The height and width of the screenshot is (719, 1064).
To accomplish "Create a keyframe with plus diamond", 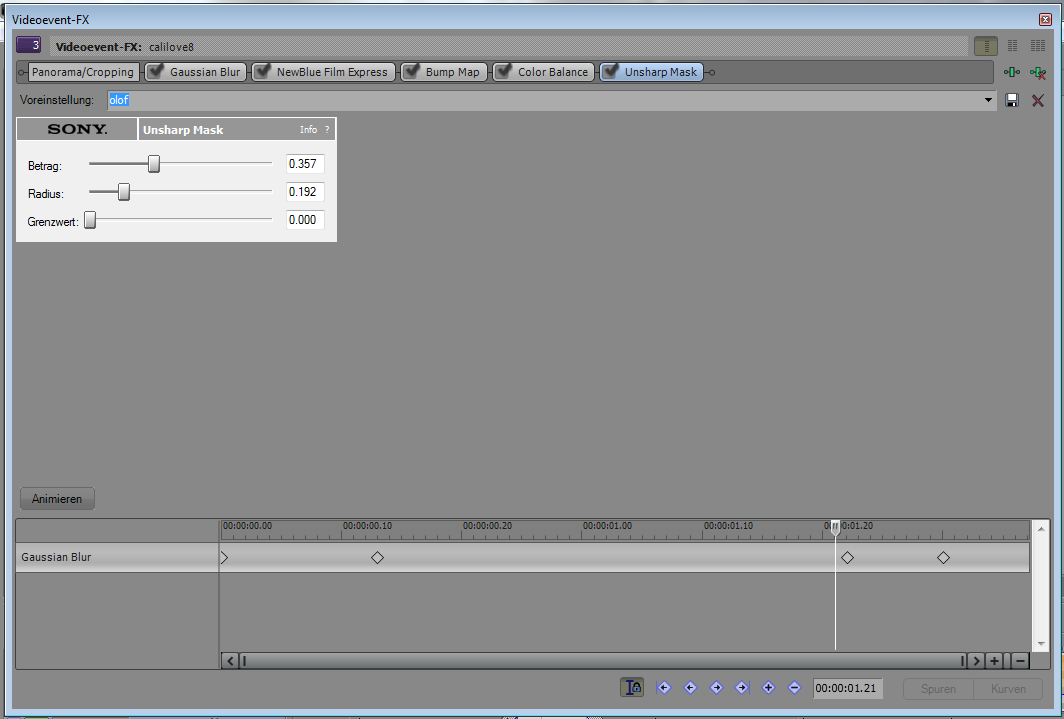I will click(768, 687).
